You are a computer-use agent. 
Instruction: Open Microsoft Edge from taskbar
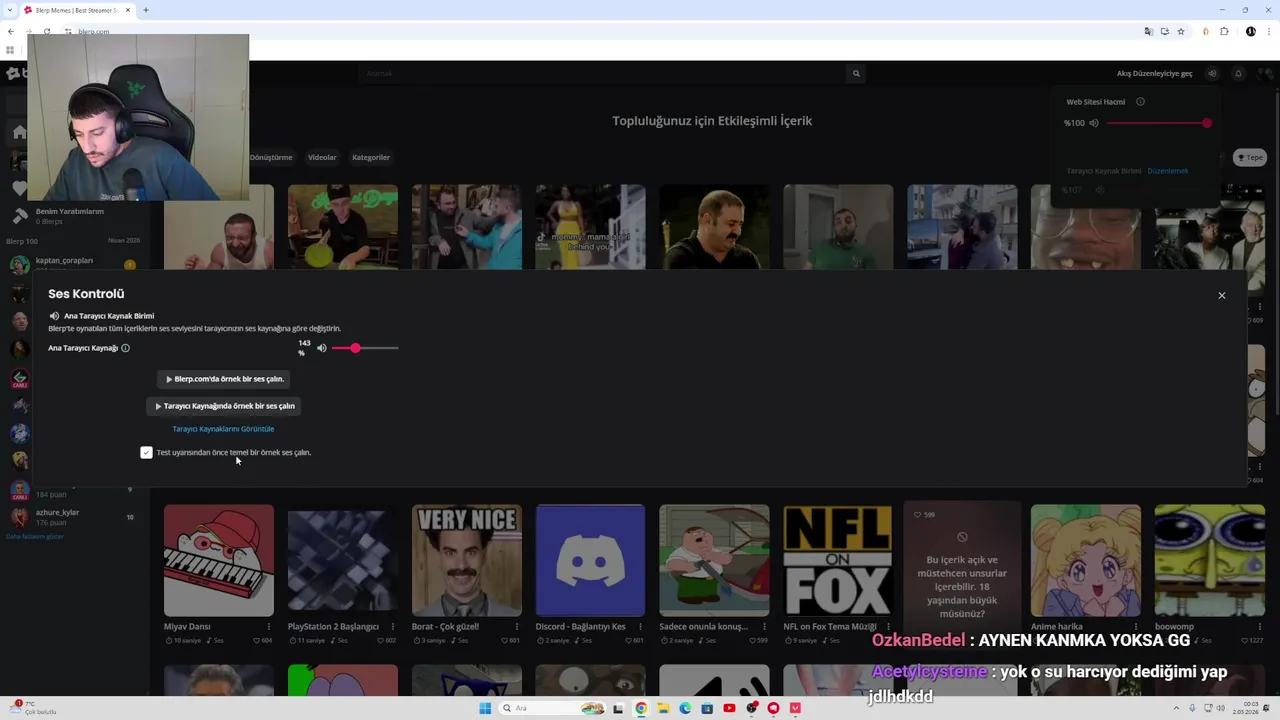(x=685, y=708)
